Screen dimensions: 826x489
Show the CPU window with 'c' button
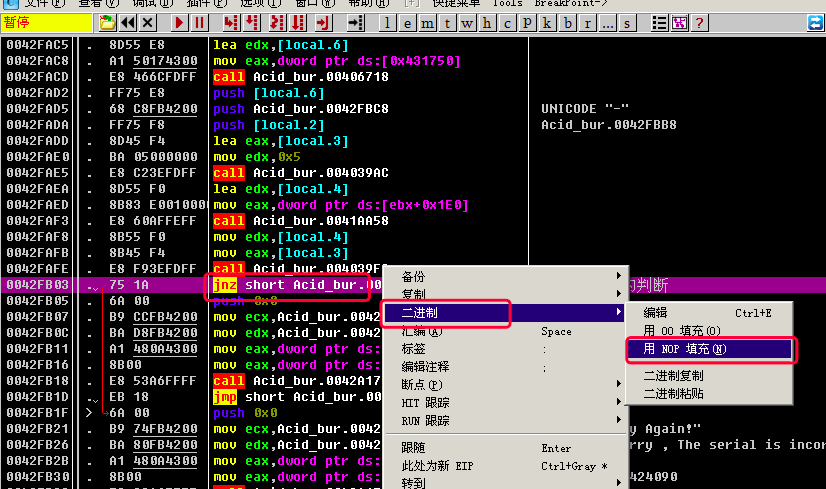click(x=508, y=23)
